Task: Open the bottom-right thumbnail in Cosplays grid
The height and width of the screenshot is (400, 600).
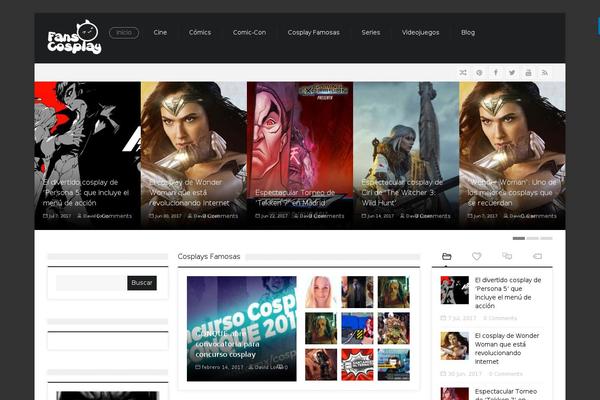Action: 393,365
